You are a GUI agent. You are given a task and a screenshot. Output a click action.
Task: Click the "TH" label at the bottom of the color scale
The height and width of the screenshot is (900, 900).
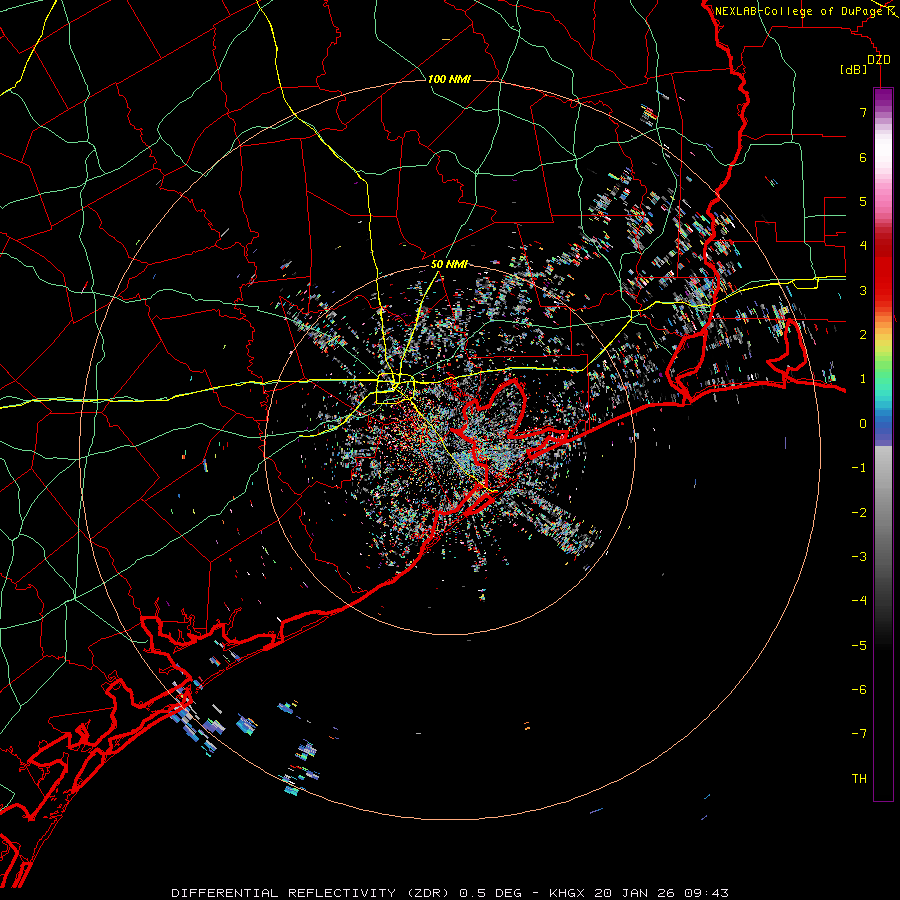tap(859, 779)
